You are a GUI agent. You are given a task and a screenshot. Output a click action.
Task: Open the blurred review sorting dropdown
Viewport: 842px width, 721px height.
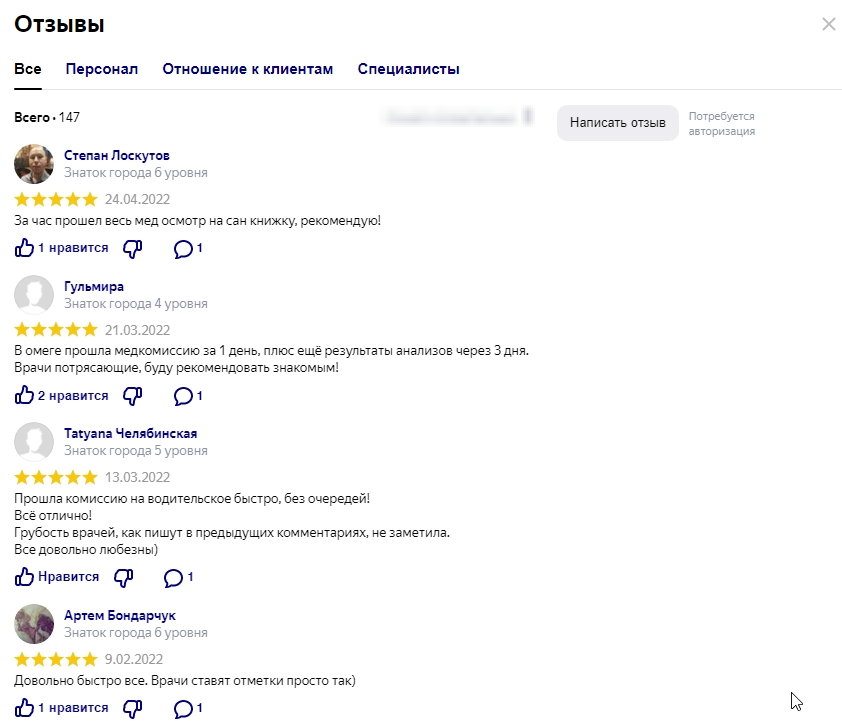[x=458, y=118]
